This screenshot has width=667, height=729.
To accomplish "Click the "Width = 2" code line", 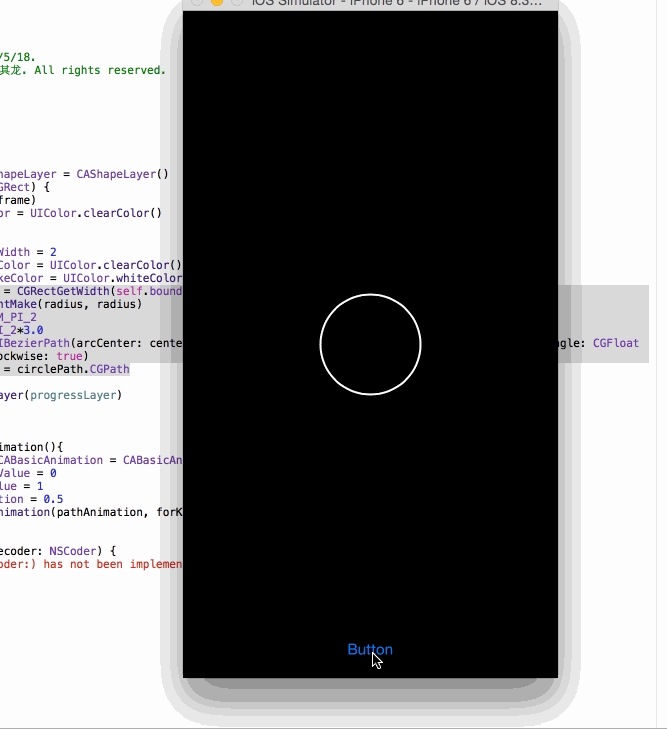I will tap(28, 252).
